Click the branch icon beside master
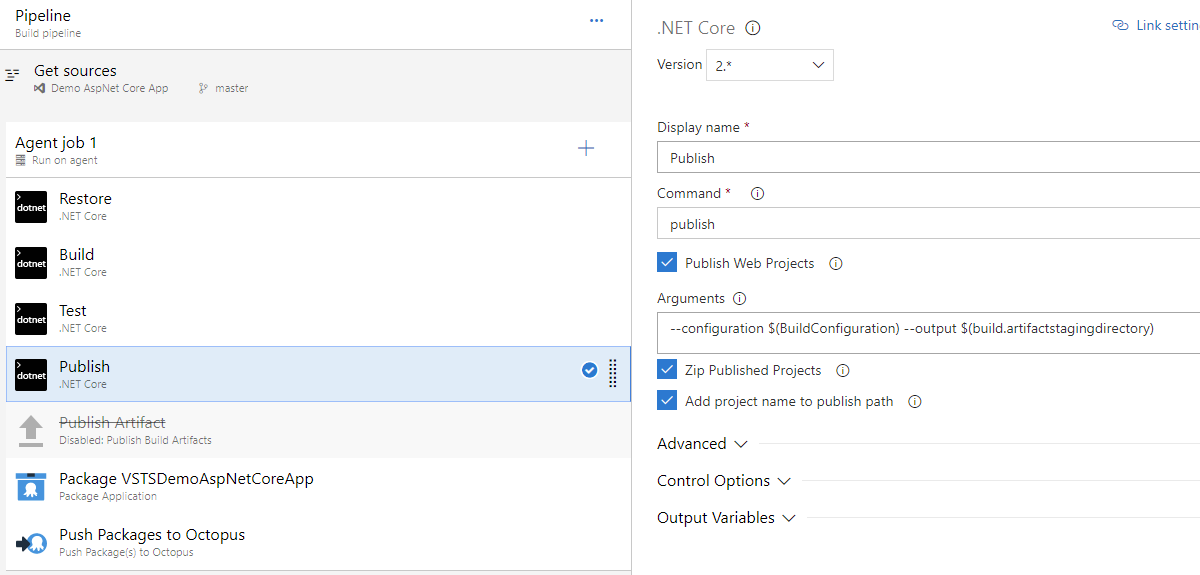Screen dimensions: 1200x575 point(204,88)
